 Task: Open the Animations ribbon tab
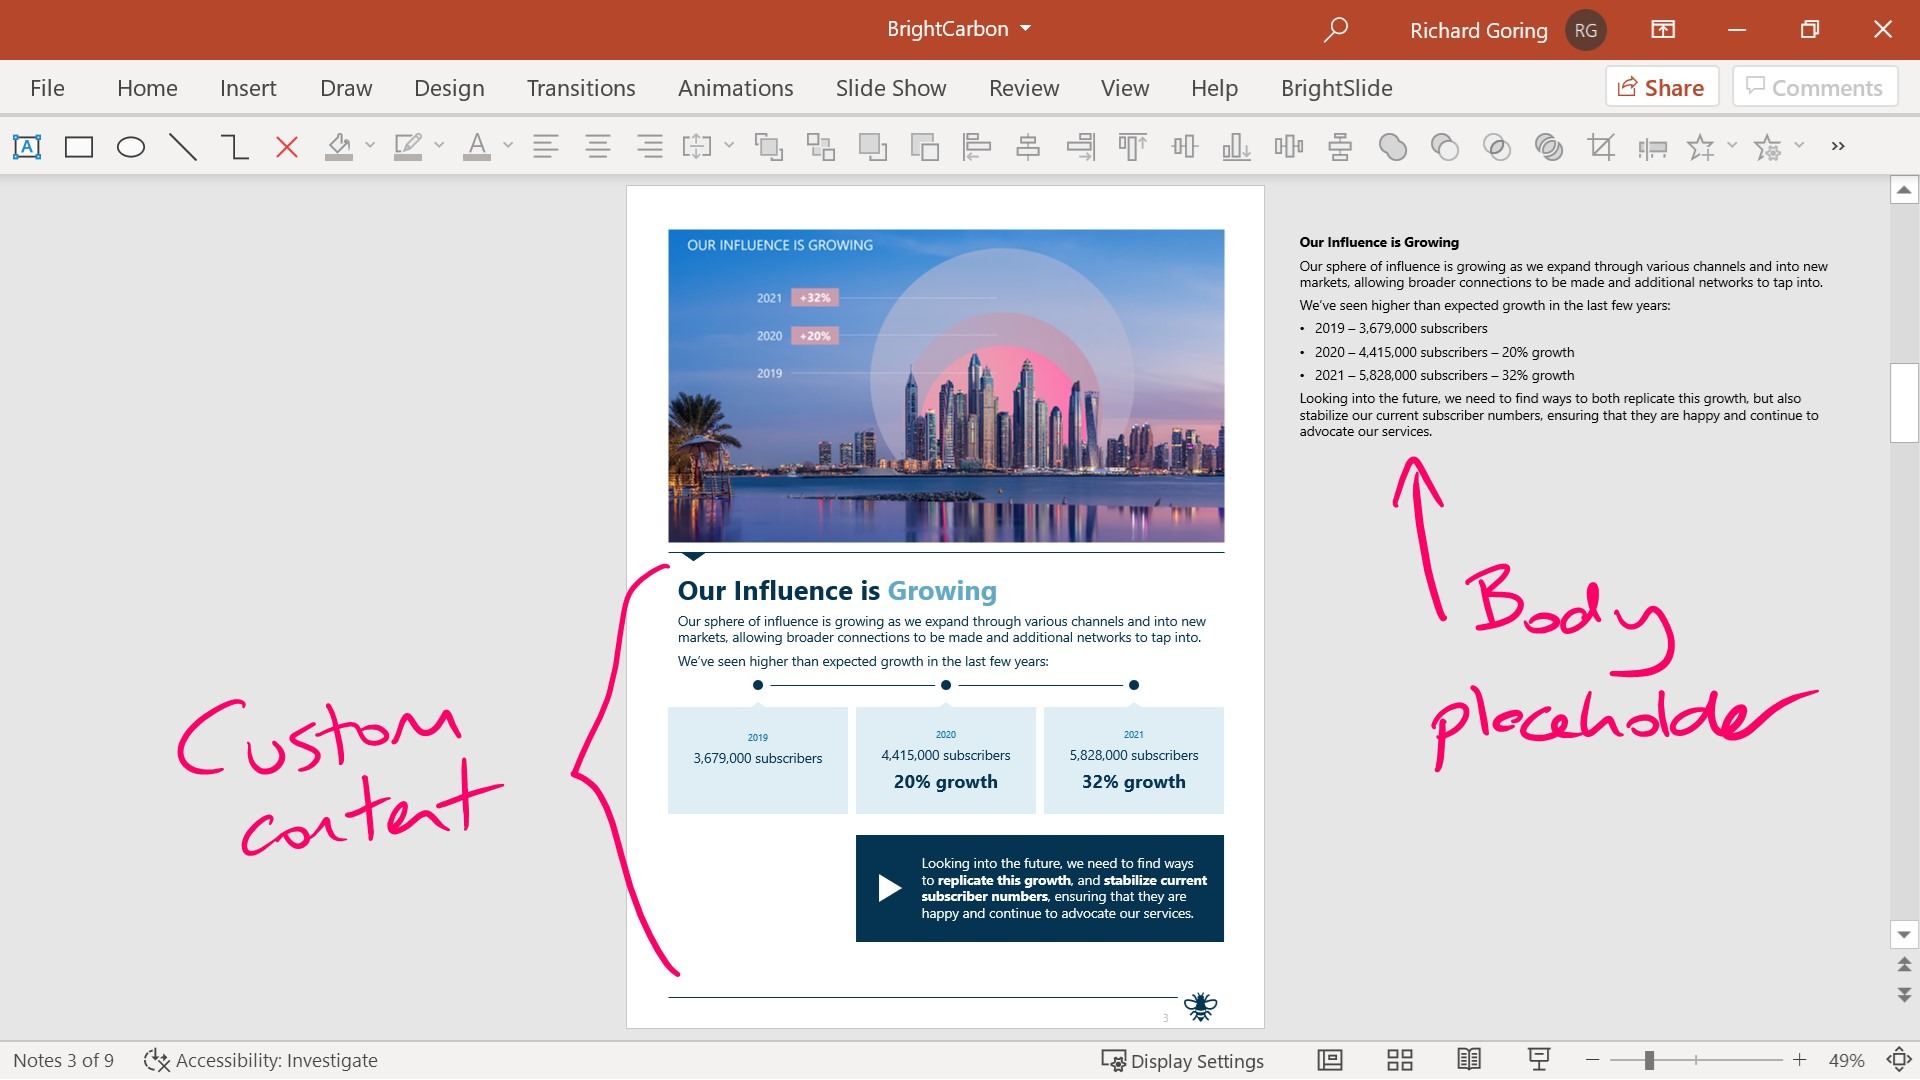pos(735,87)
